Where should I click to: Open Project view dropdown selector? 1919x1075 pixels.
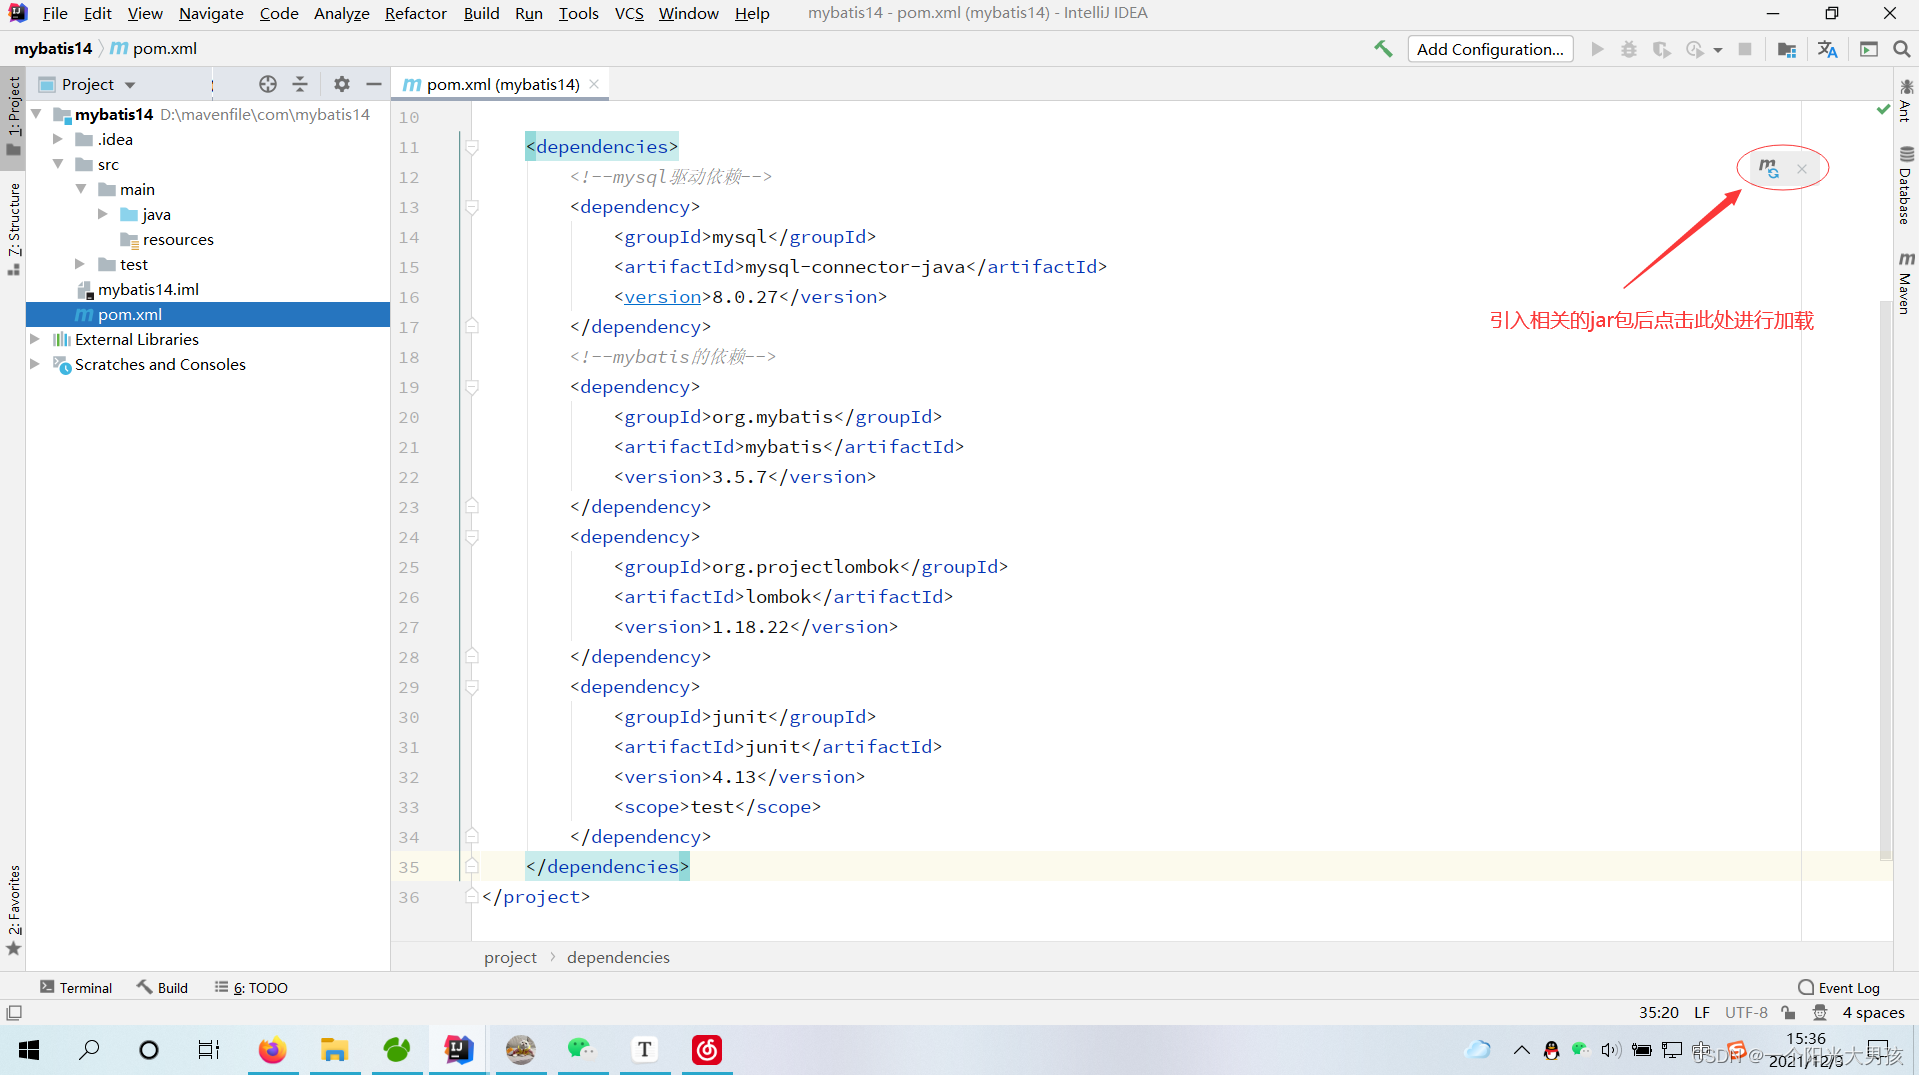(87, 84)
